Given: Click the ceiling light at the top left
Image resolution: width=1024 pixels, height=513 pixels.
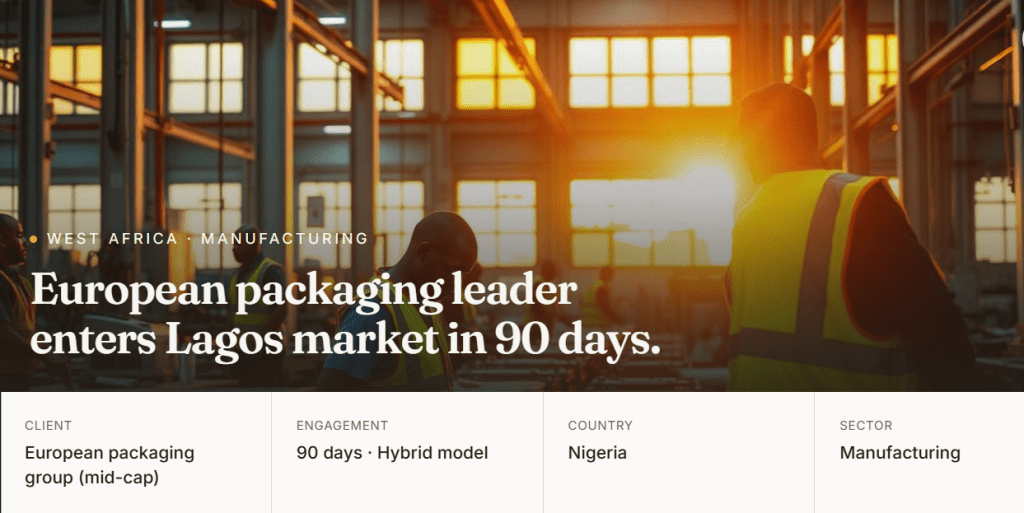Looking at the screenshot, I should tap(175, 23).
